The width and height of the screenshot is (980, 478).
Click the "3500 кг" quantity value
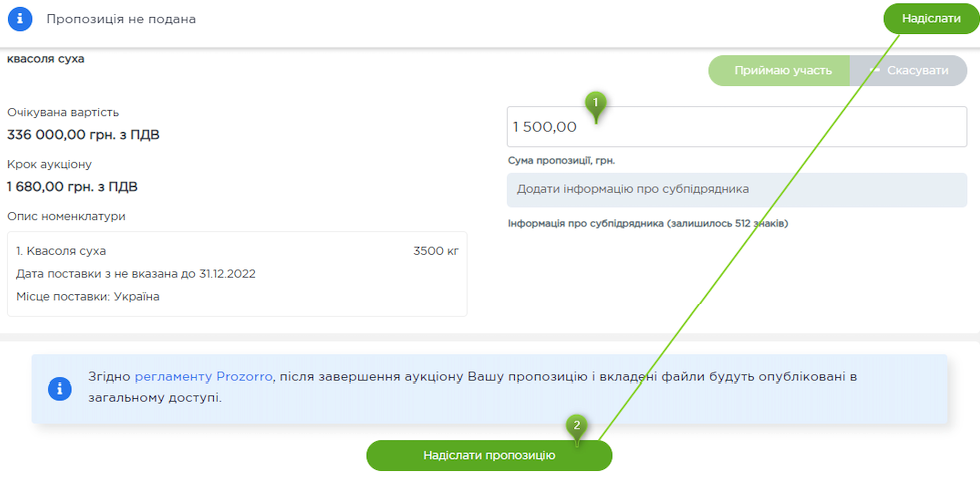click(x=435, y=251)
